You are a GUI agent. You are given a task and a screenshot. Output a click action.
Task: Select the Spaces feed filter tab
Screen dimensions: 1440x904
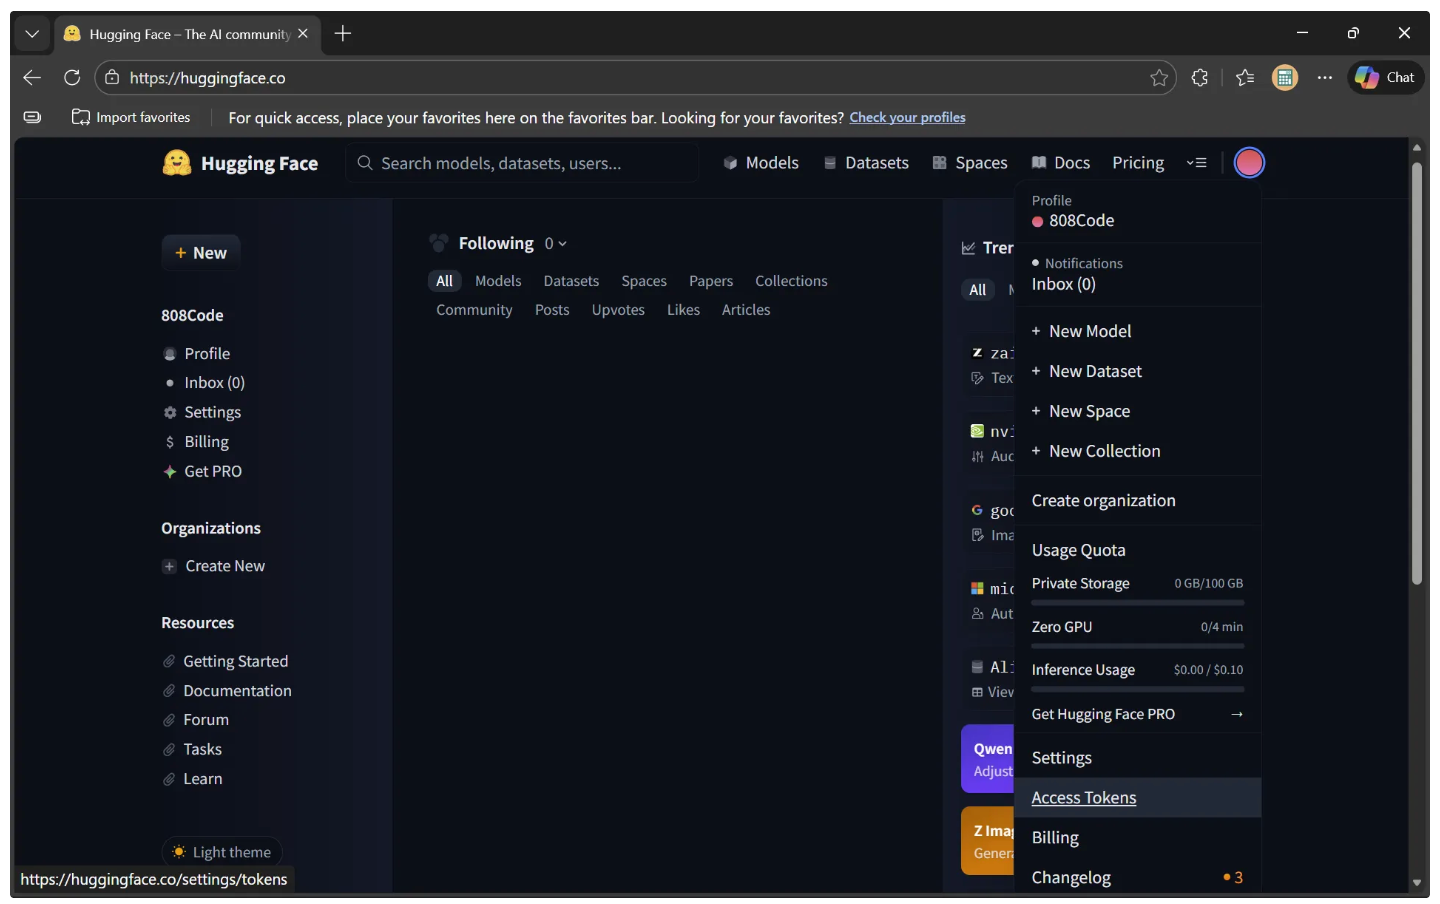tap(644, 281)
